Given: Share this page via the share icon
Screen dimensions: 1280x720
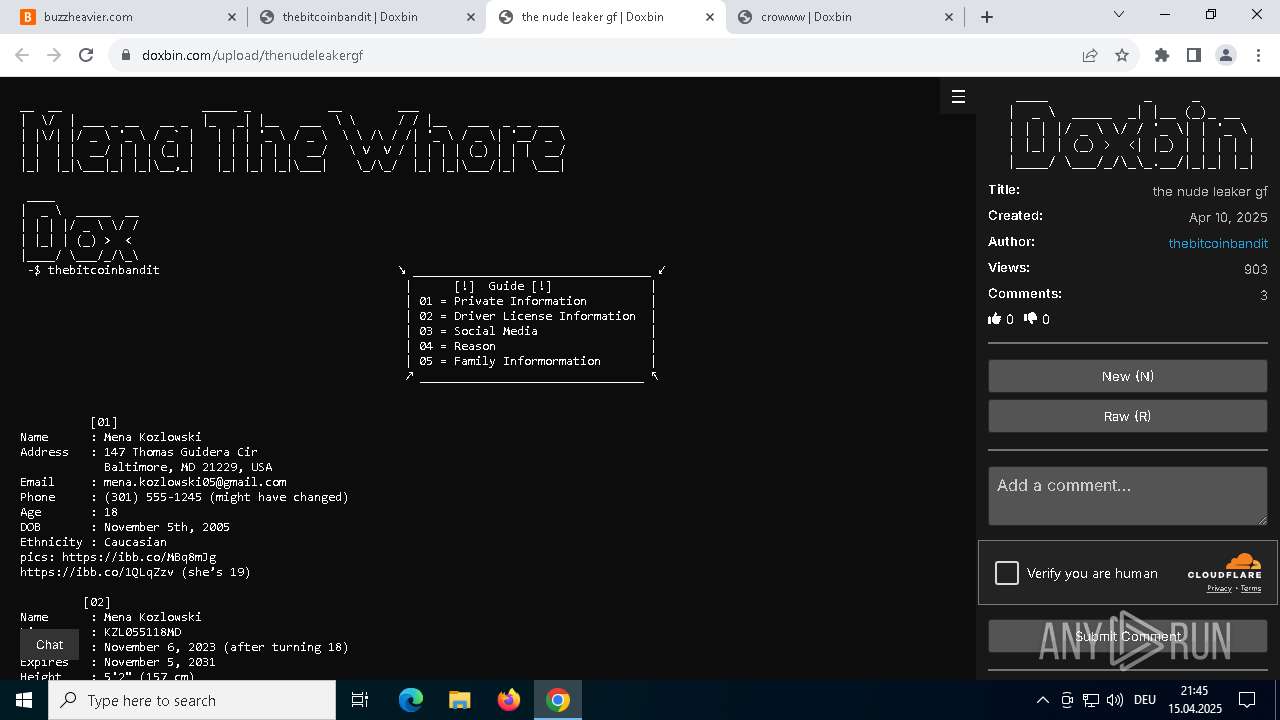Looking at the screenshot, I should pos(1090,55).
